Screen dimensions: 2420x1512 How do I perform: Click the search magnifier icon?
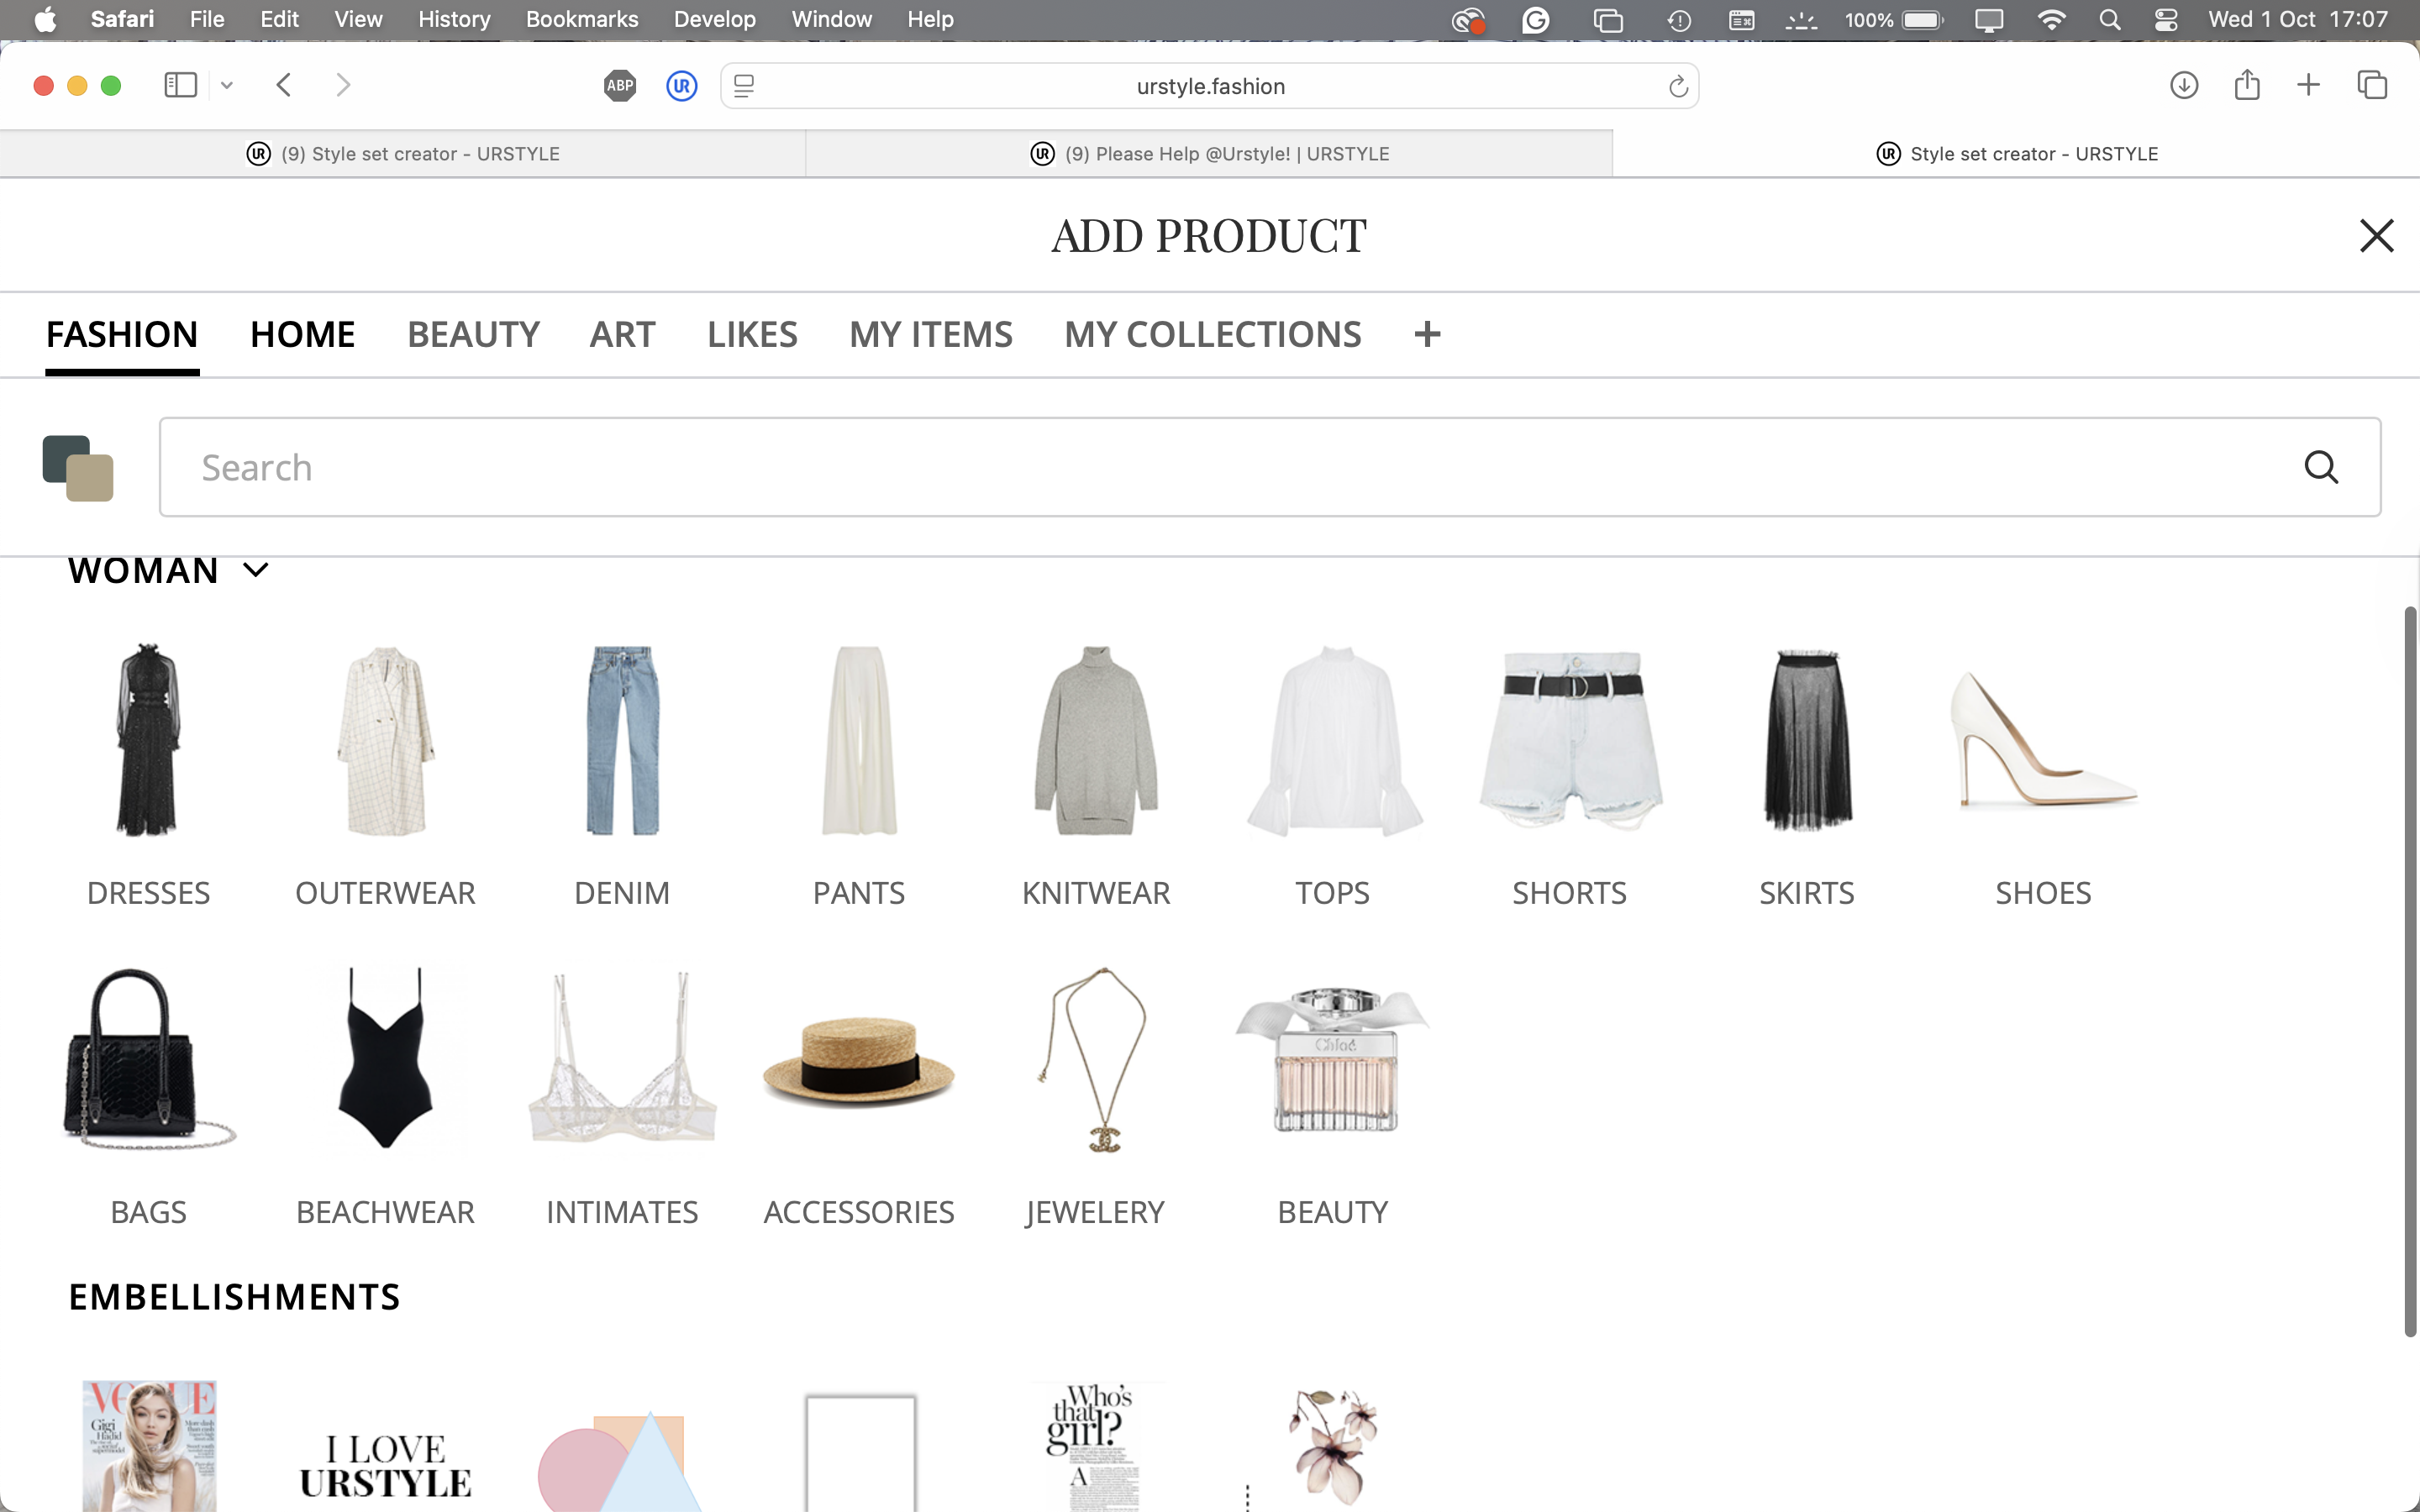2321,467
